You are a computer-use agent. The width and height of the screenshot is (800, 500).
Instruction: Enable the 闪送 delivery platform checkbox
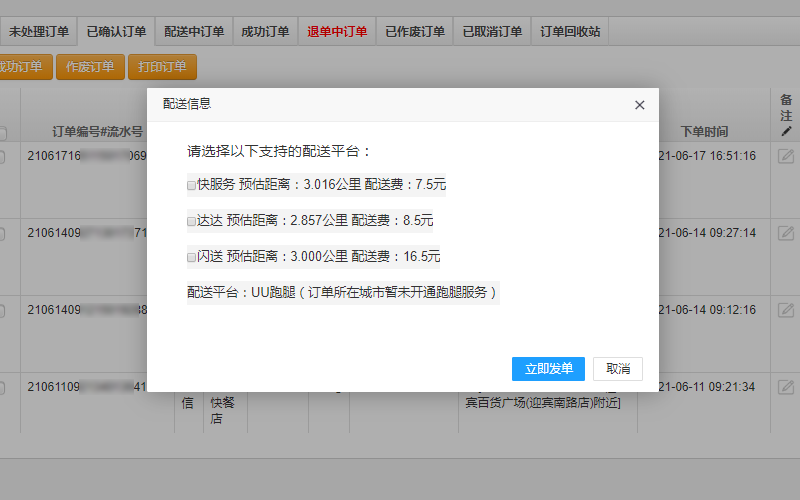tap(191, 257)
